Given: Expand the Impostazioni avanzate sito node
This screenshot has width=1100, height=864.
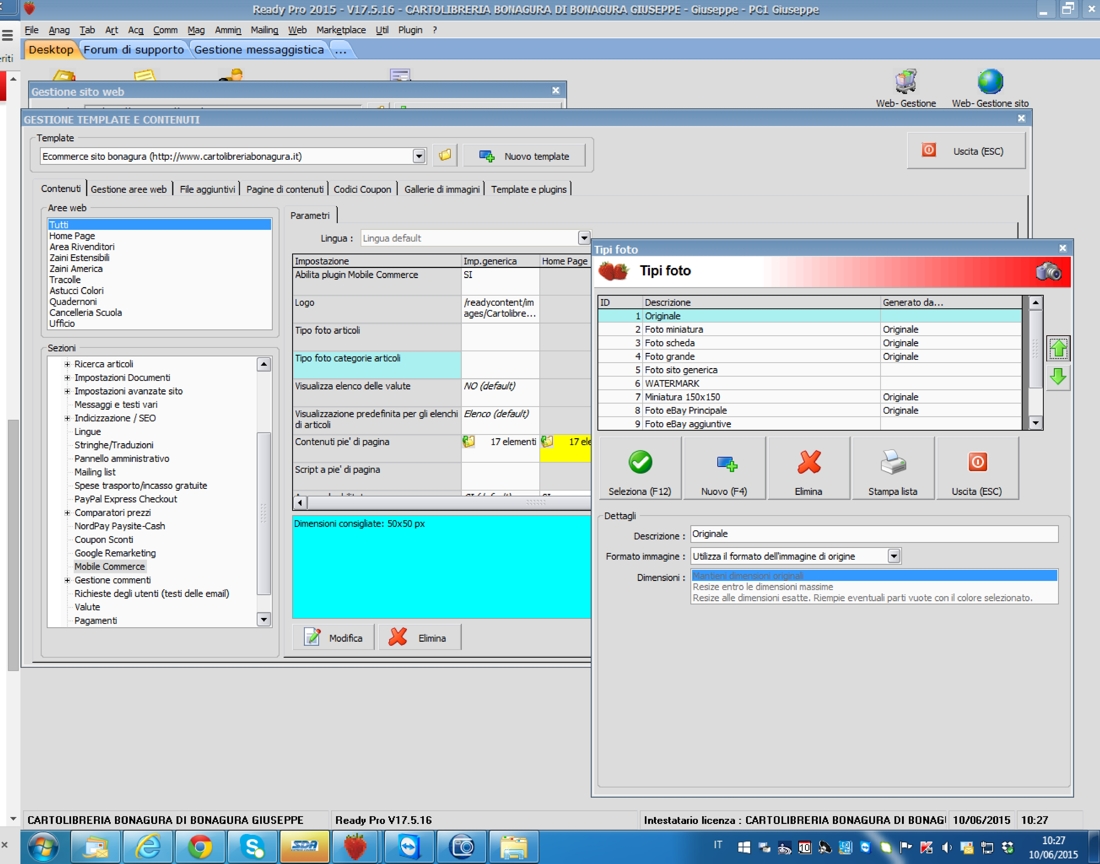Looking at the screenshot, I should (67, 391).
